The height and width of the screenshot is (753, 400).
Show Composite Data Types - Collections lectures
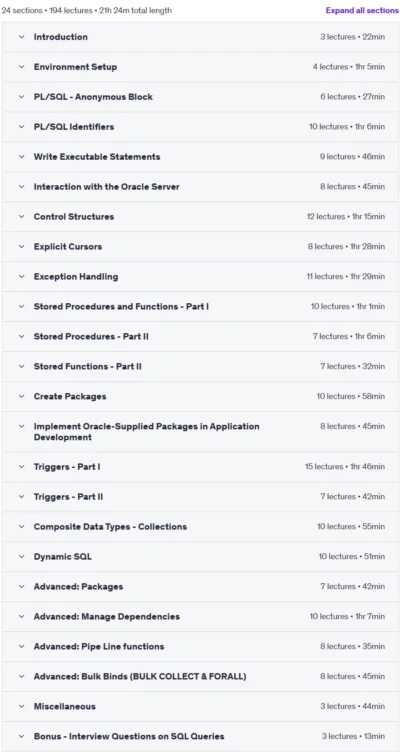click(x=200, y=526)
